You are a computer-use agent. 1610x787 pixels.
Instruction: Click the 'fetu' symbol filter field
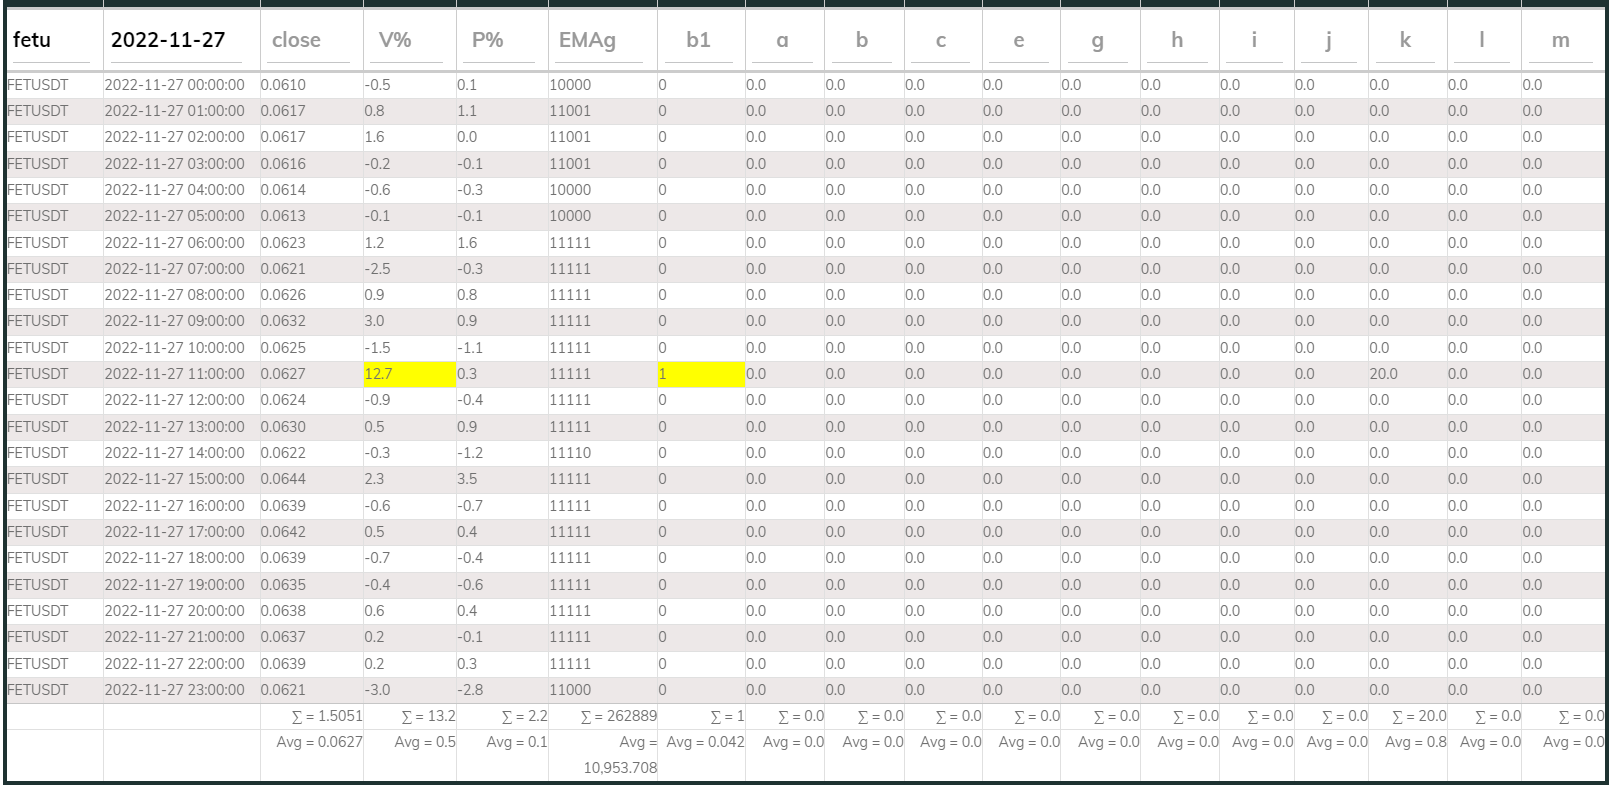[x=50, y=41]
